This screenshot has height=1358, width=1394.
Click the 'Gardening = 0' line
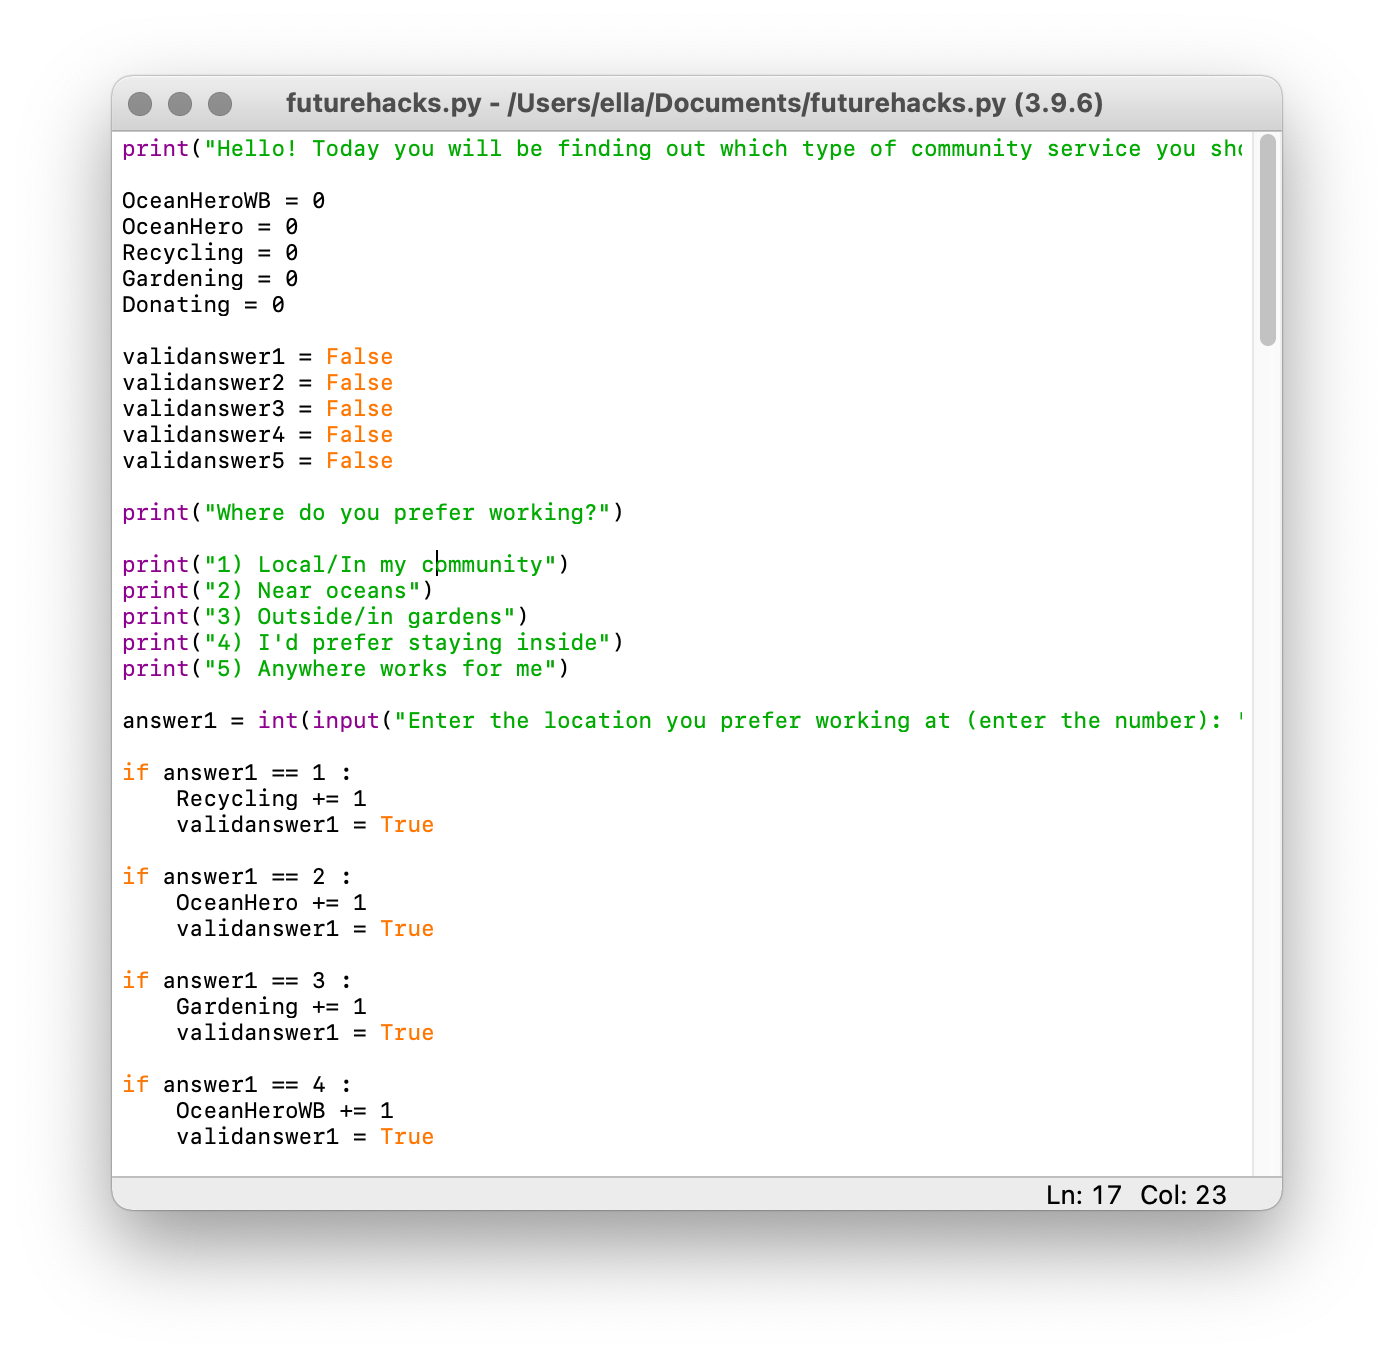(210, 279)
